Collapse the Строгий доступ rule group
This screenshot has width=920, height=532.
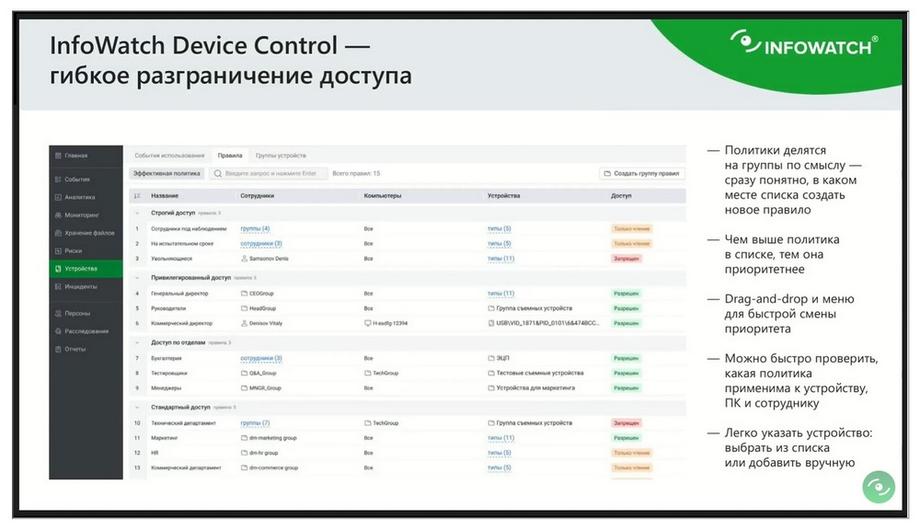pos(137,213)
